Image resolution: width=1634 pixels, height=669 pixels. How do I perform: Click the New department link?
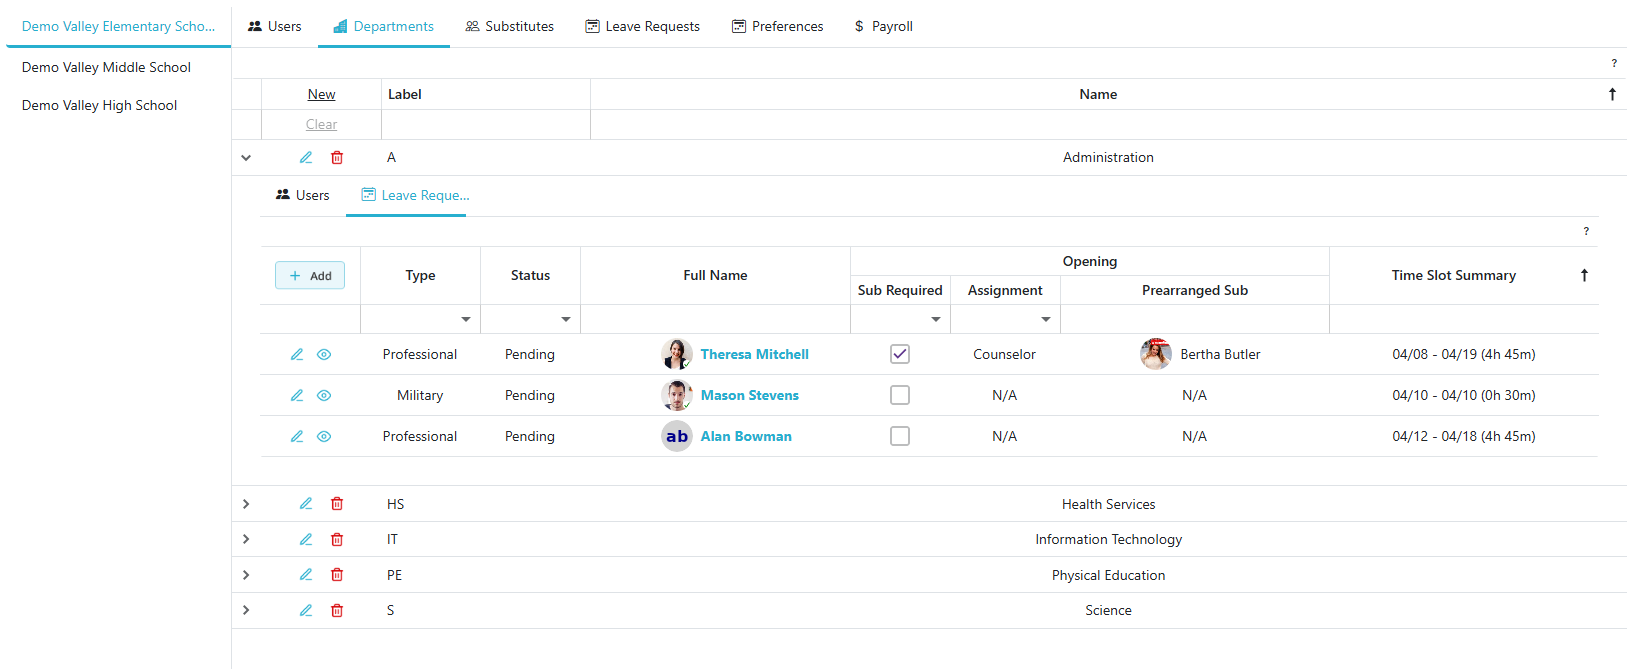click(x=321, y=95)
